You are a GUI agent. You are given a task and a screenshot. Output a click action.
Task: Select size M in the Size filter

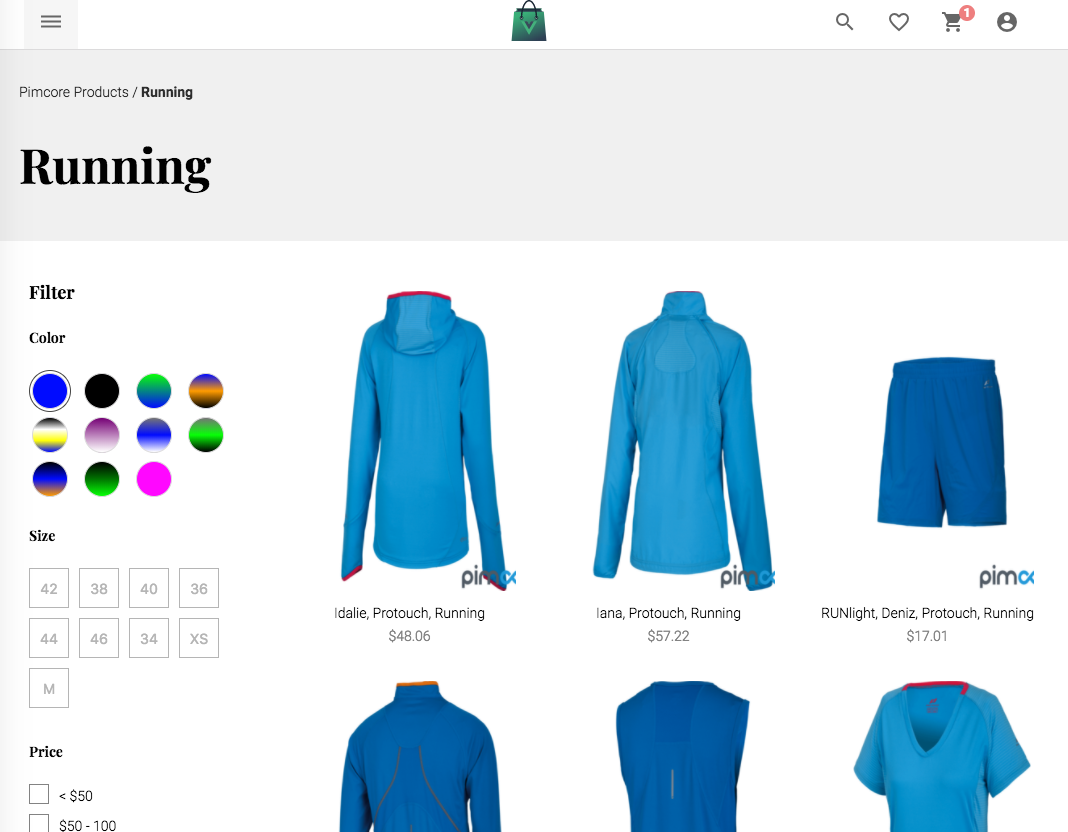coord(48,688)
